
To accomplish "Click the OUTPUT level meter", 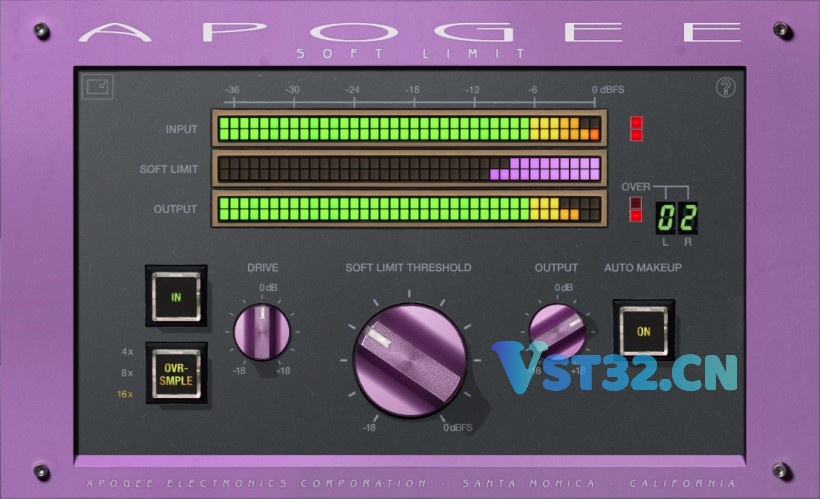I will coord(409,209).
